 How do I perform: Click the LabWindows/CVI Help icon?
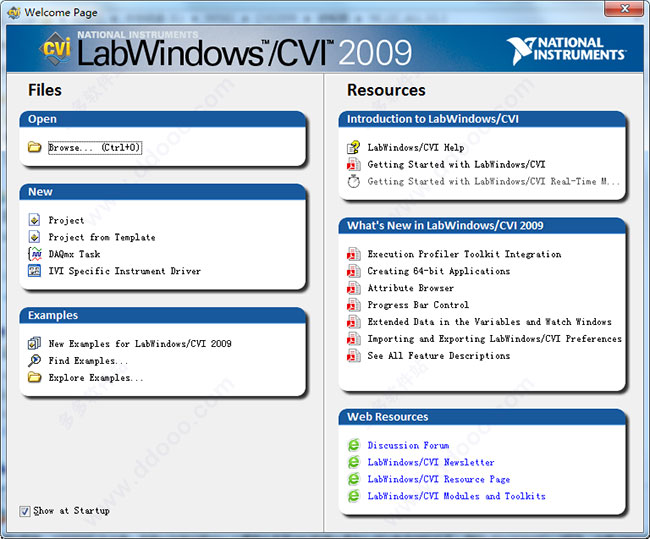(x=354, y=147)
